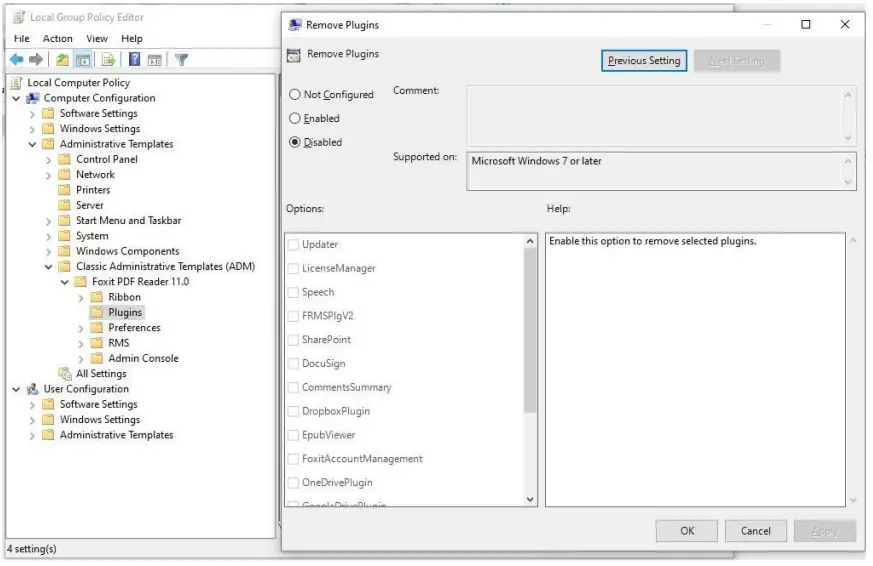Check the DocuSign checkbox
The height and width of the screenshot is (566, 873).
pyautogui.click(x=293, y=365)
